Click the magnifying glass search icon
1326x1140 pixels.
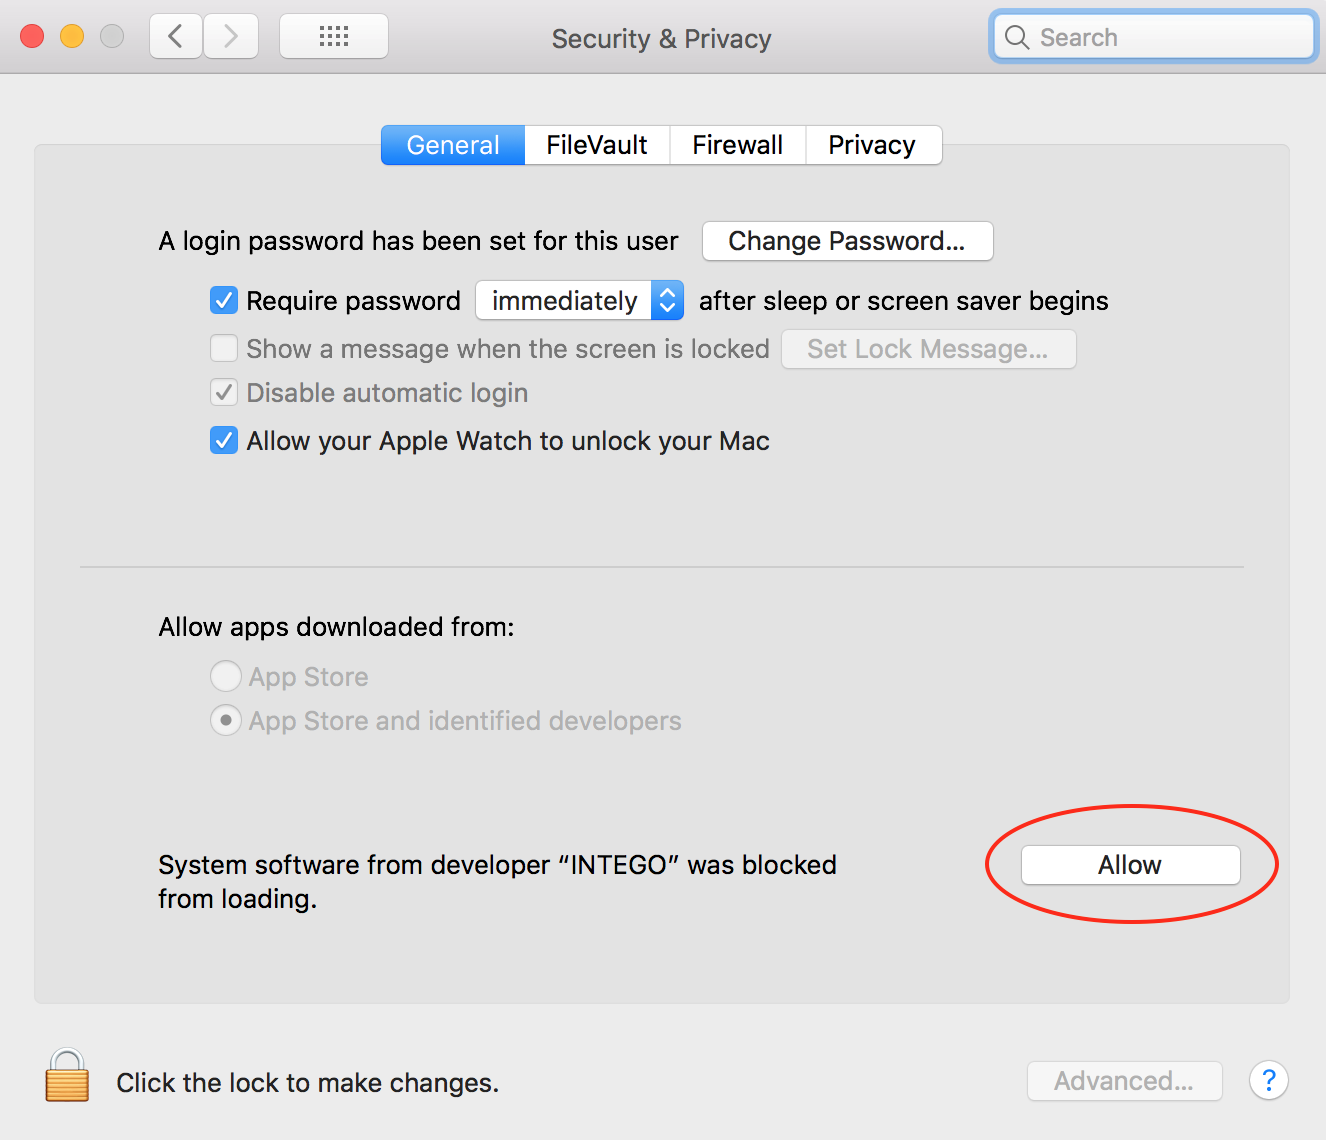click(1017, 37)
